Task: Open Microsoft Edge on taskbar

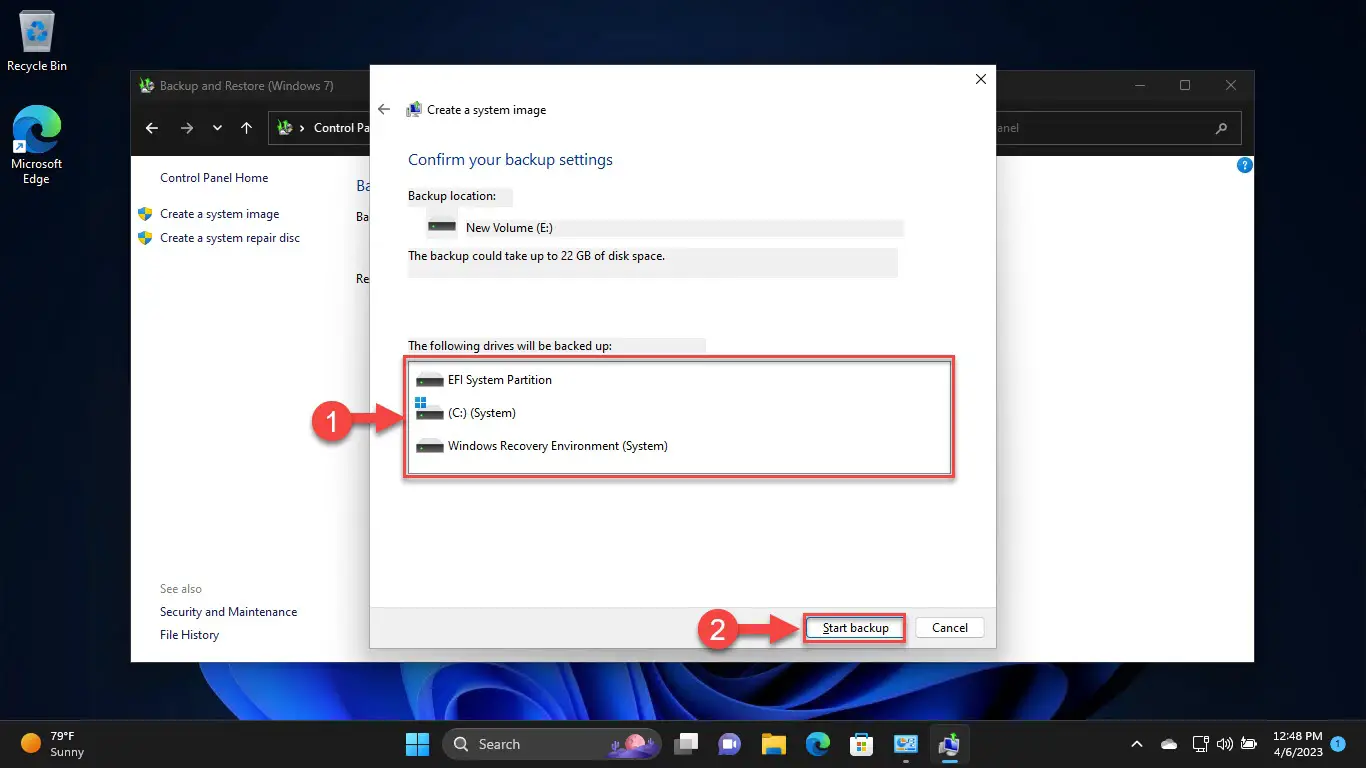Action: (818, 744)
